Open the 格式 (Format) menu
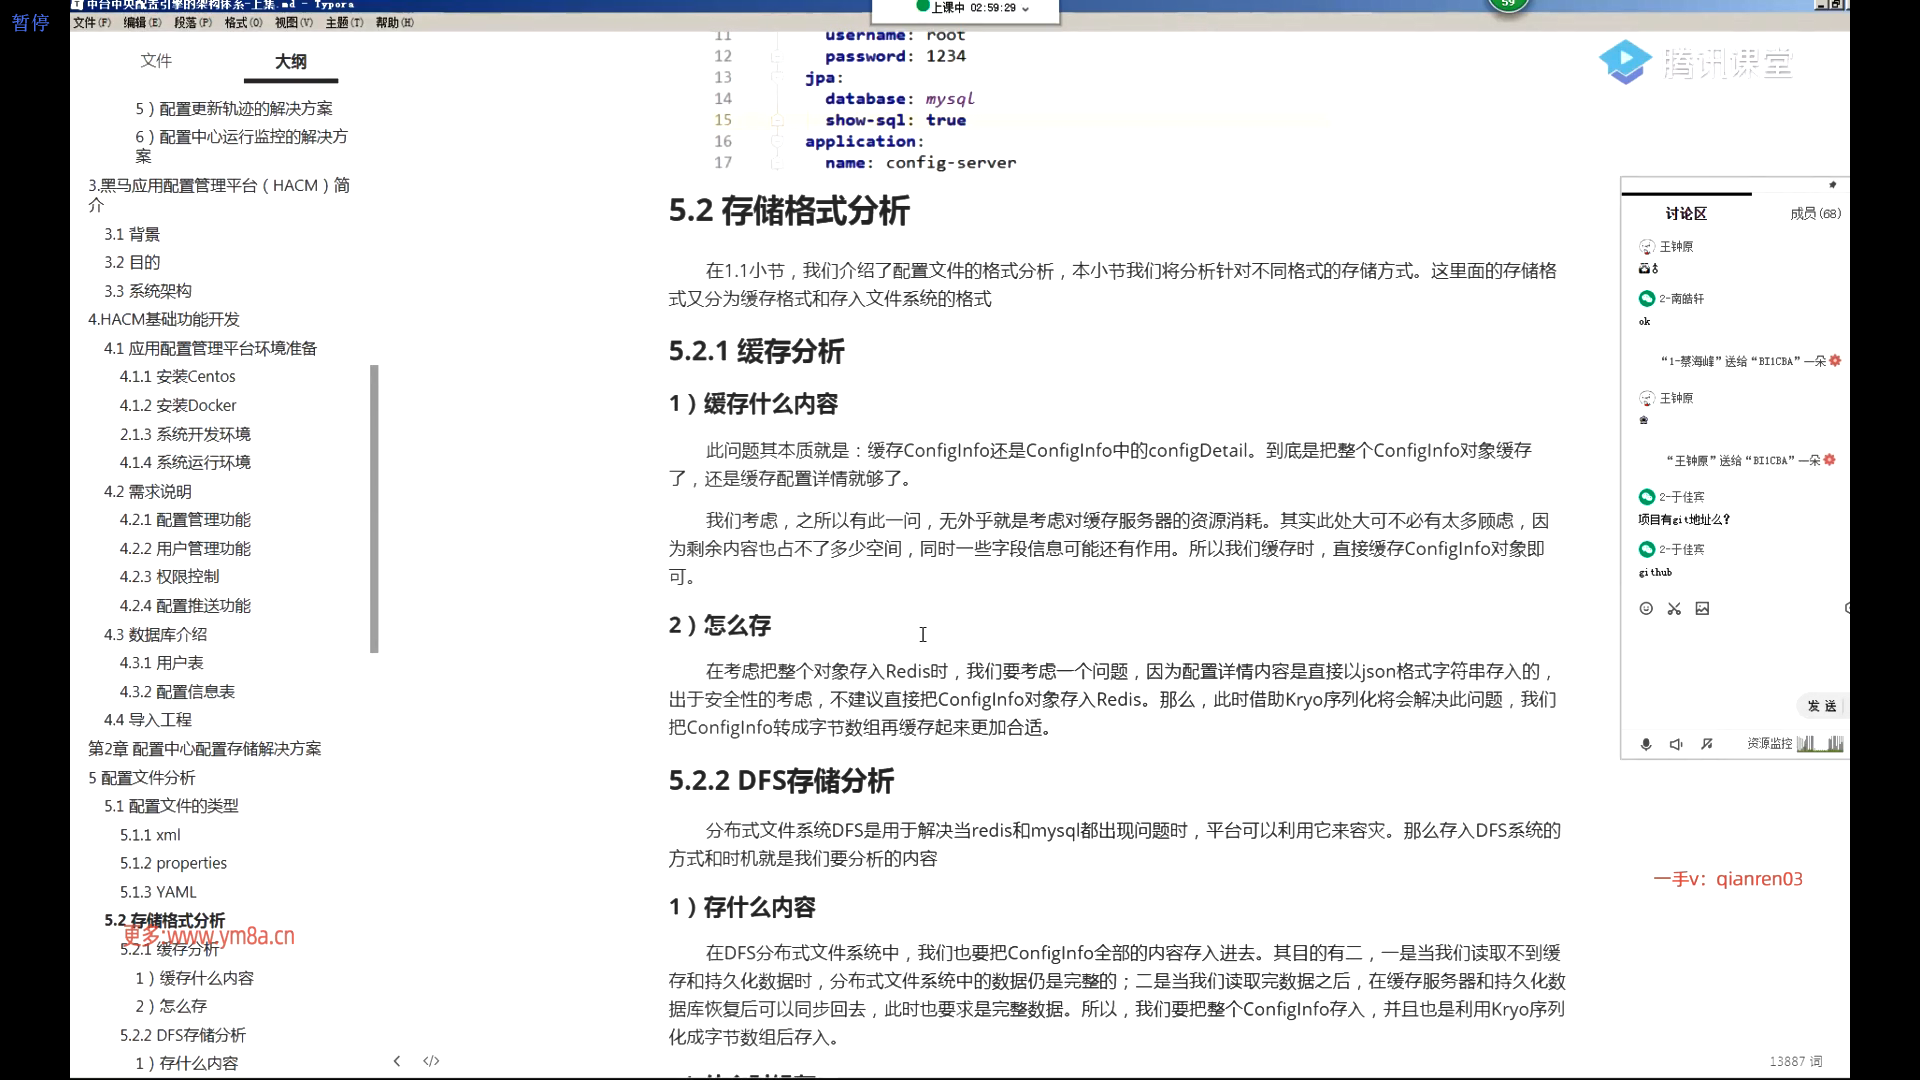This screenshot has width=1920, height=1080. (x=243, y=22)
